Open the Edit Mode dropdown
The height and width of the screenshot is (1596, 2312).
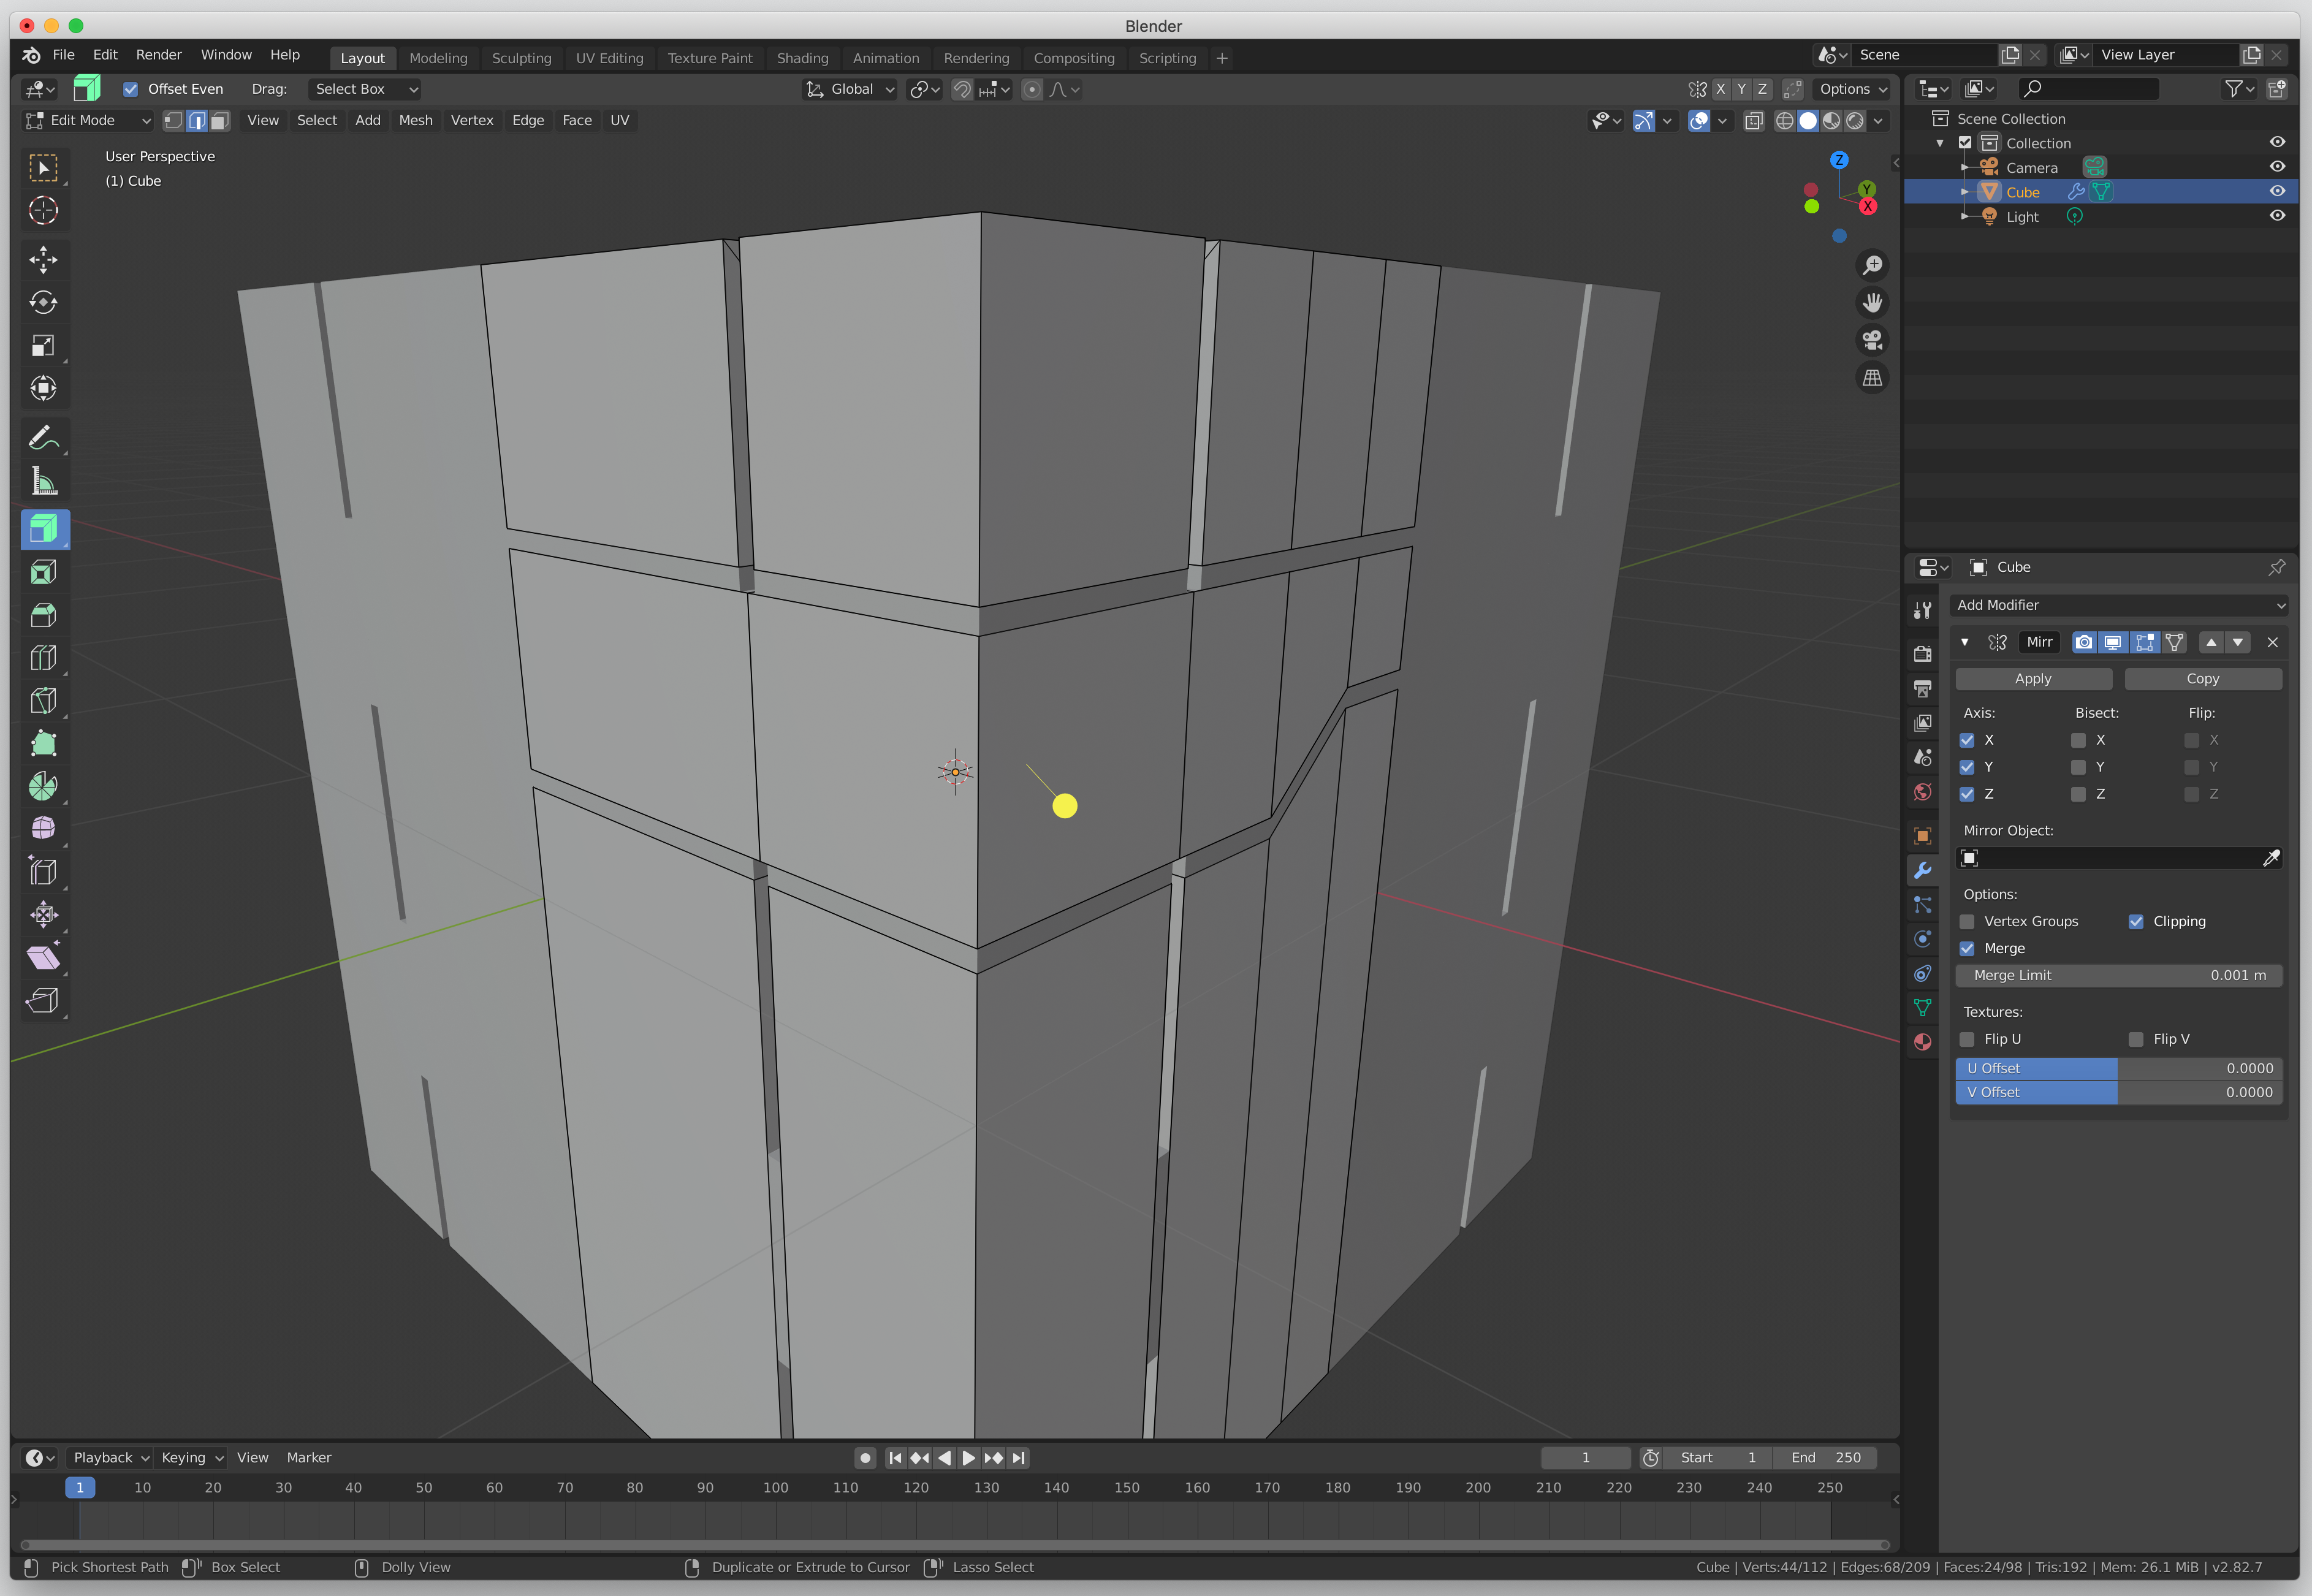(x=88, y=120)
